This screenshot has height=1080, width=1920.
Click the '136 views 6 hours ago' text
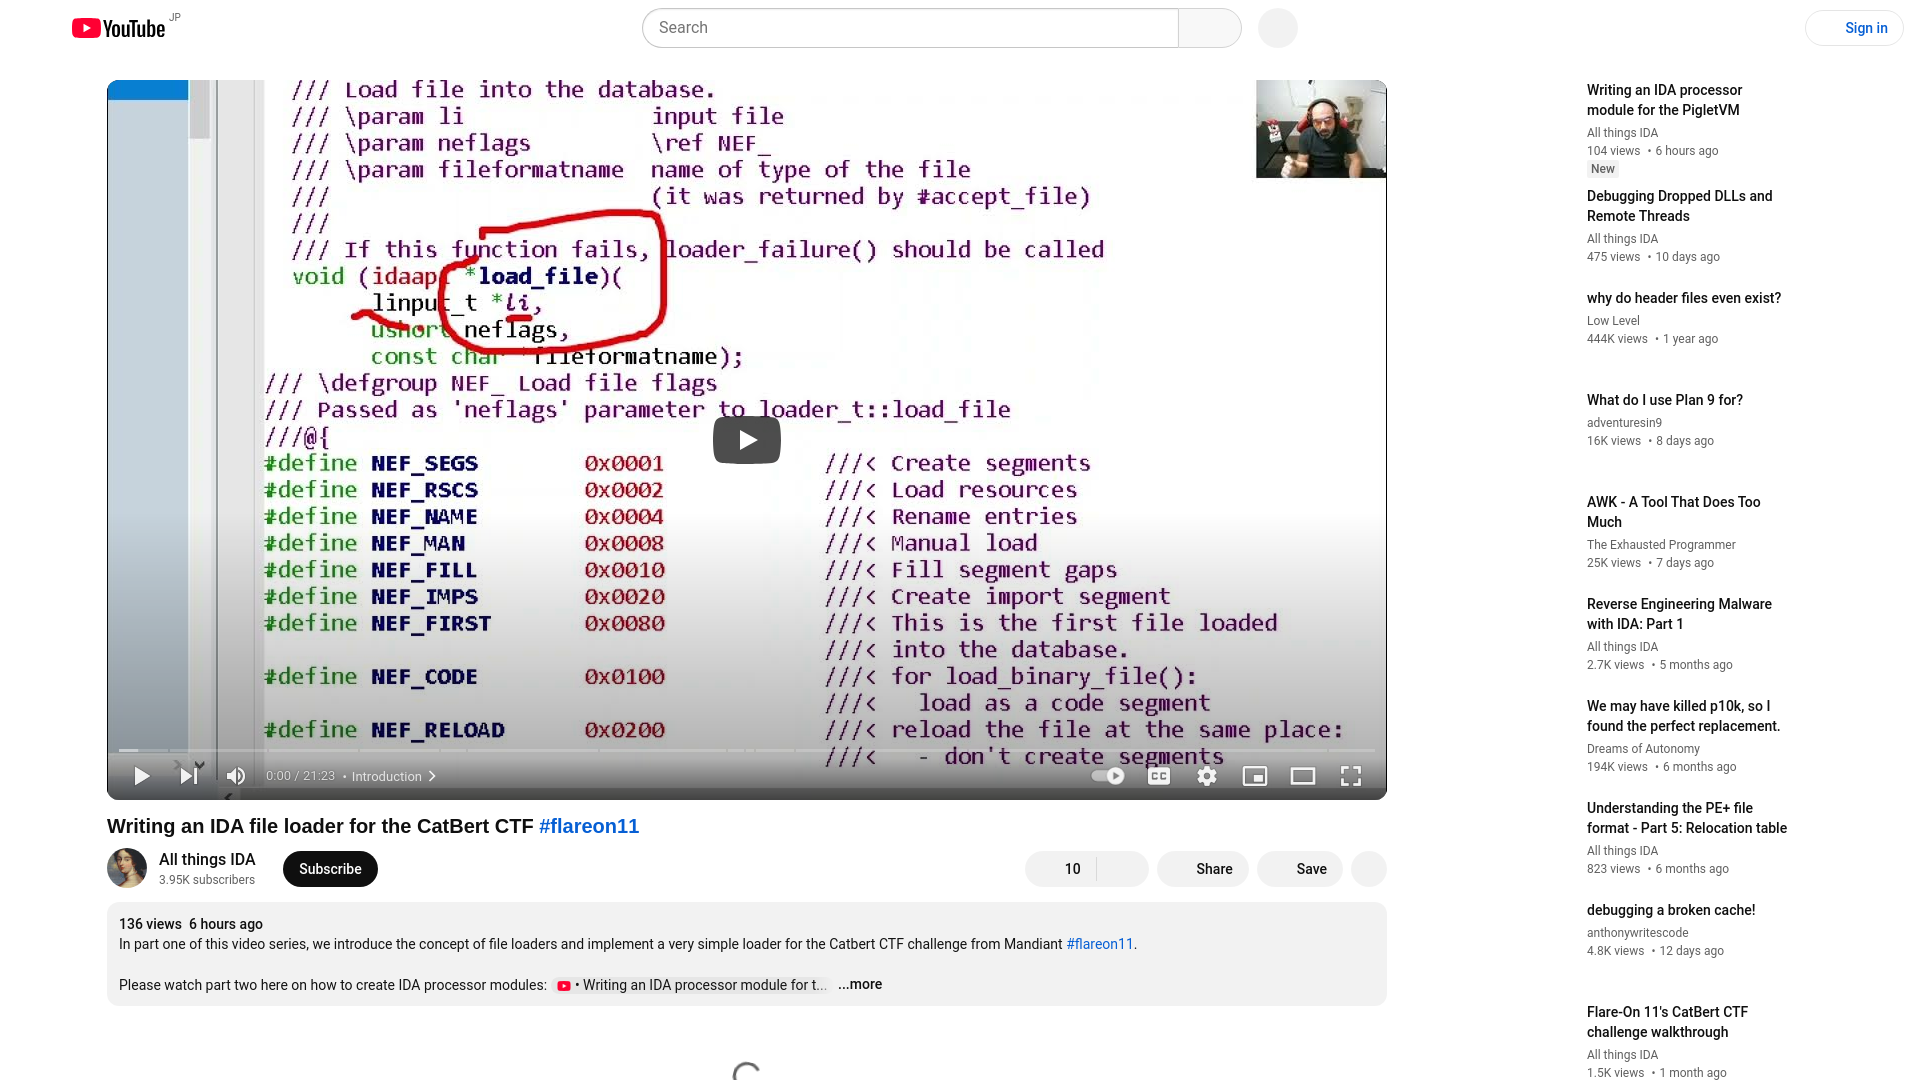click(191, 924)
